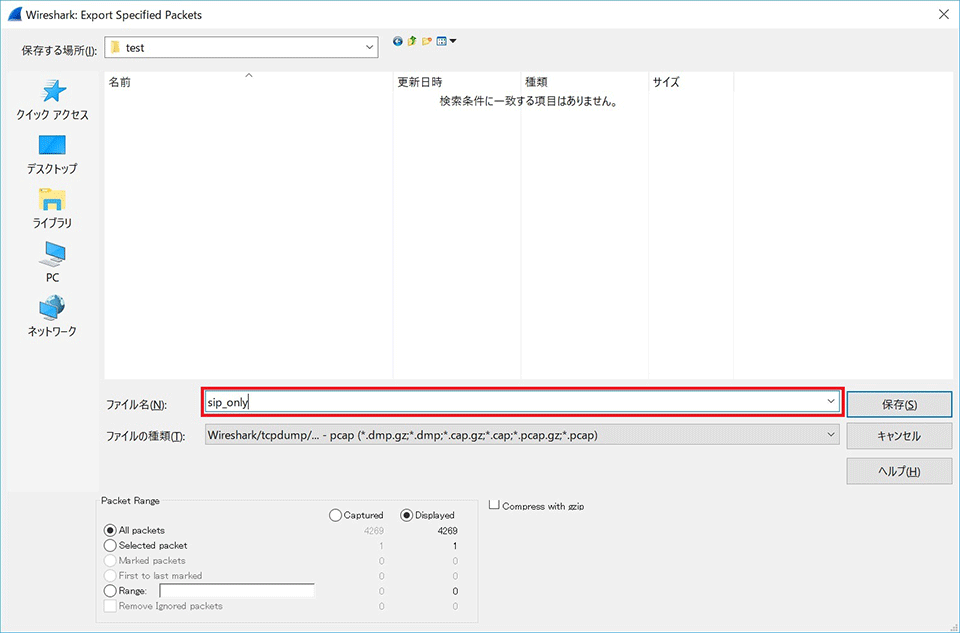Enable Compress with gzip checkbox
This screenshot has width=960, height=633.
494,505
